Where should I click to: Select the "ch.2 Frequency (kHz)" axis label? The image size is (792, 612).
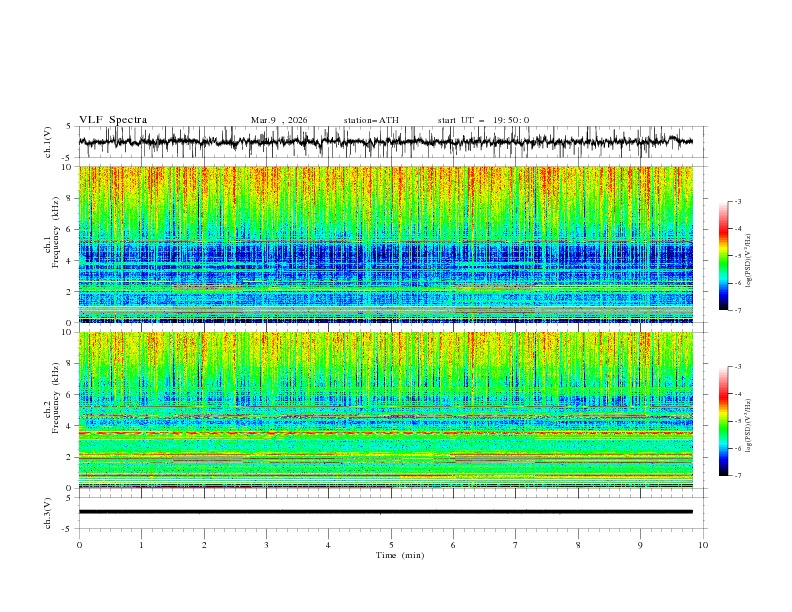coord(52,398)
